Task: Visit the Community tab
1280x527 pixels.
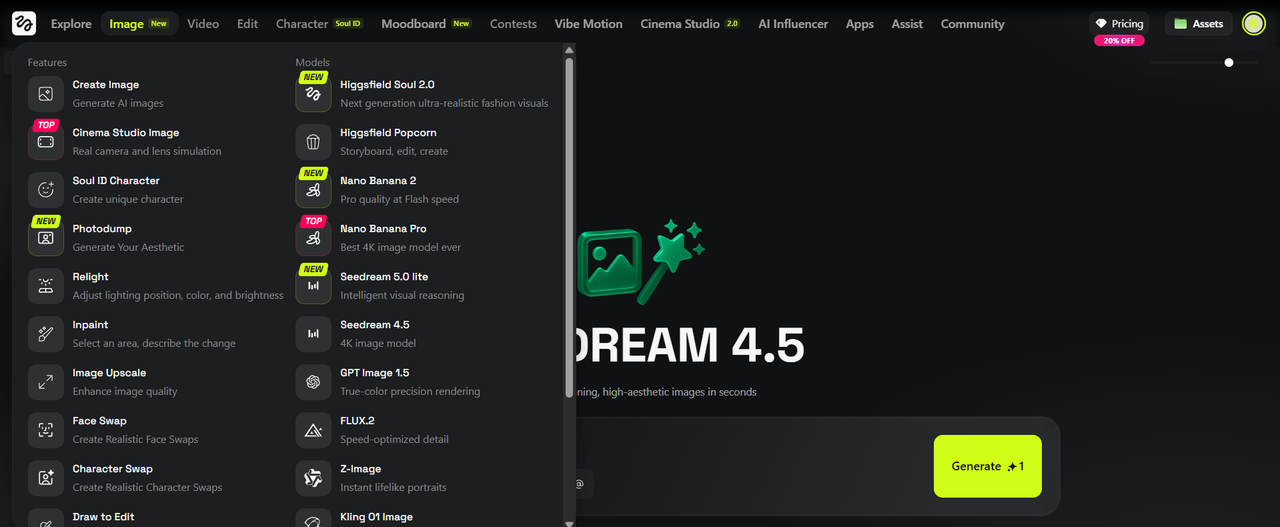Action: coord(973,24)
